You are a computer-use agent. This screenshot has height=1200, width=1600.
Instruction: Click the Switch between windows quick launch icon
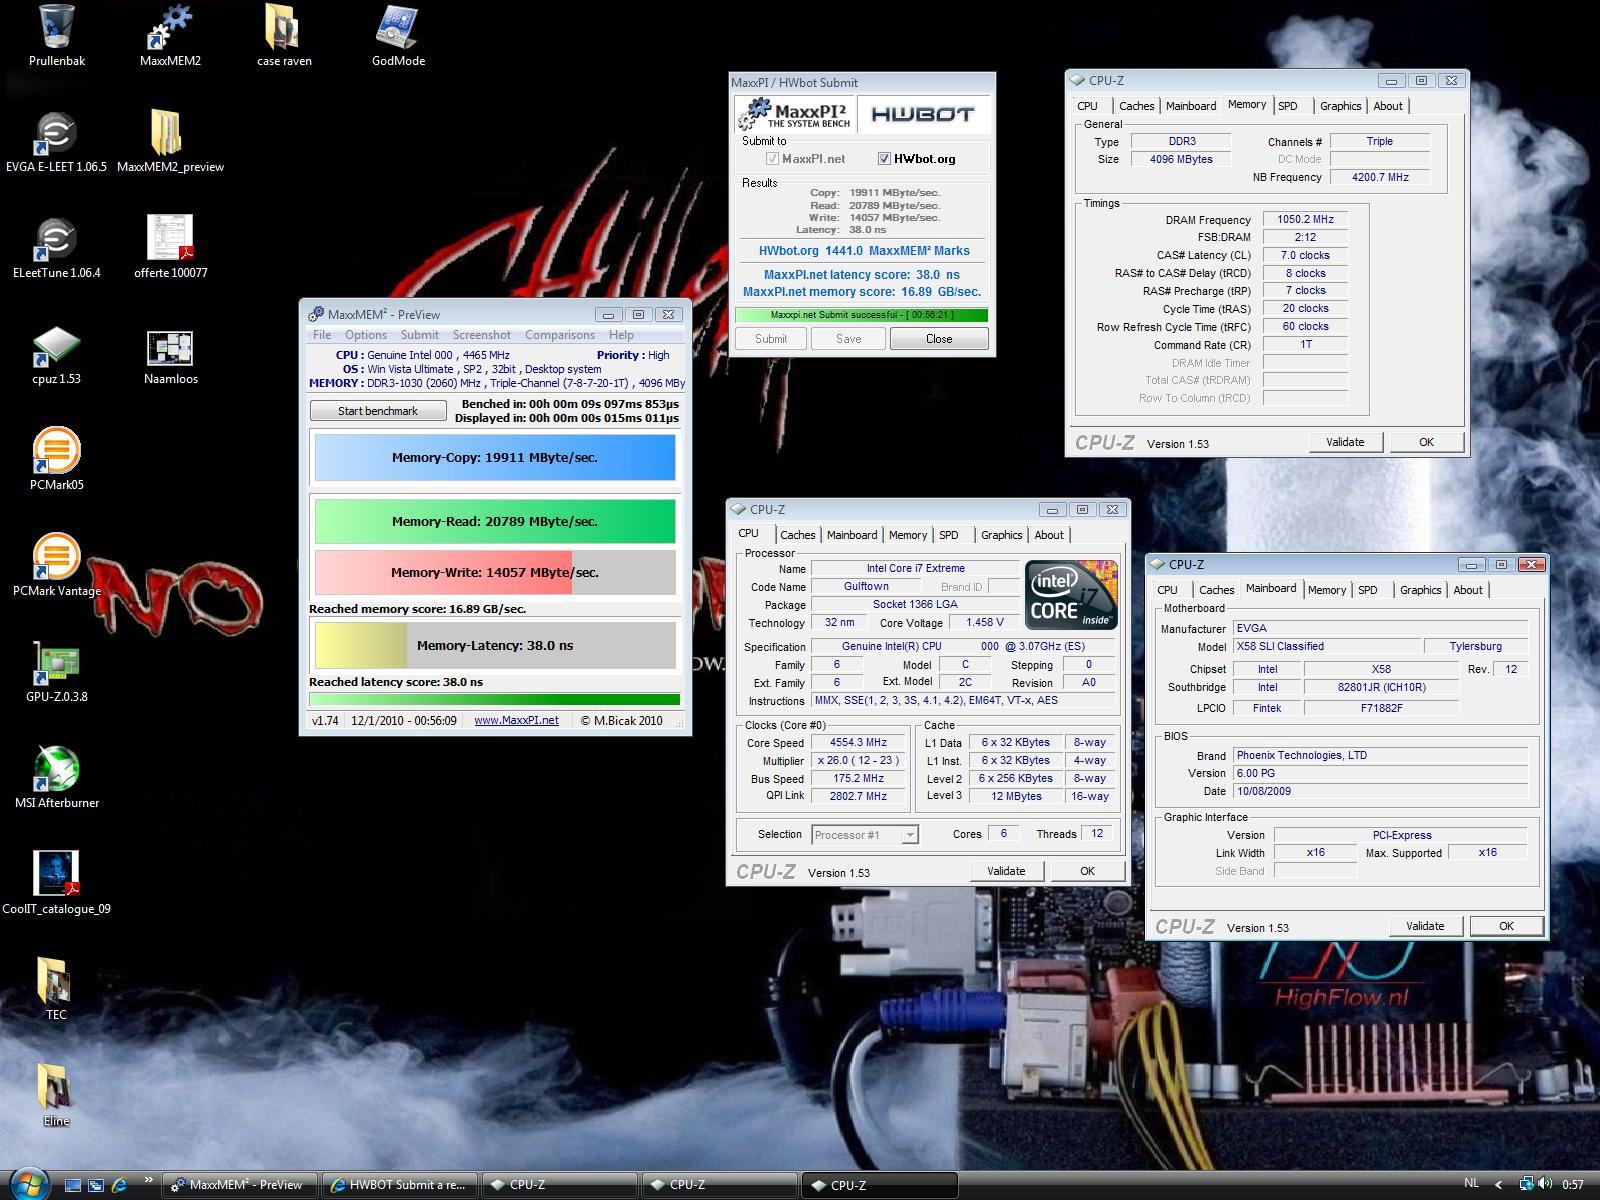tap(96, 1185)
